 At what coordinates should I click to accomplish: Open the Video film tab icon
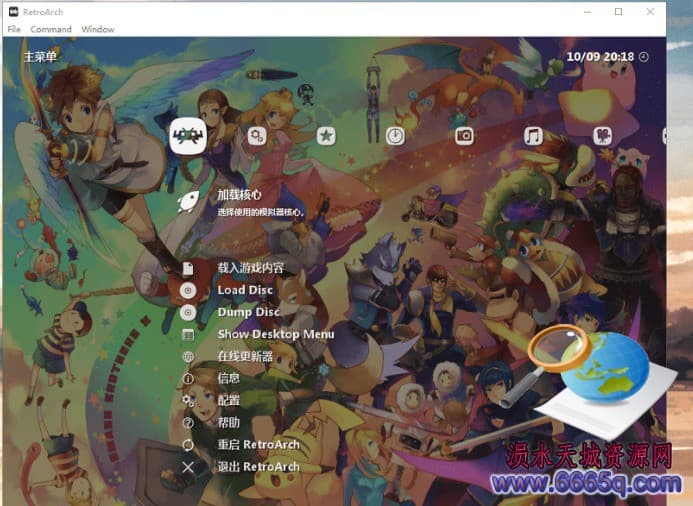tap(602, 136)
